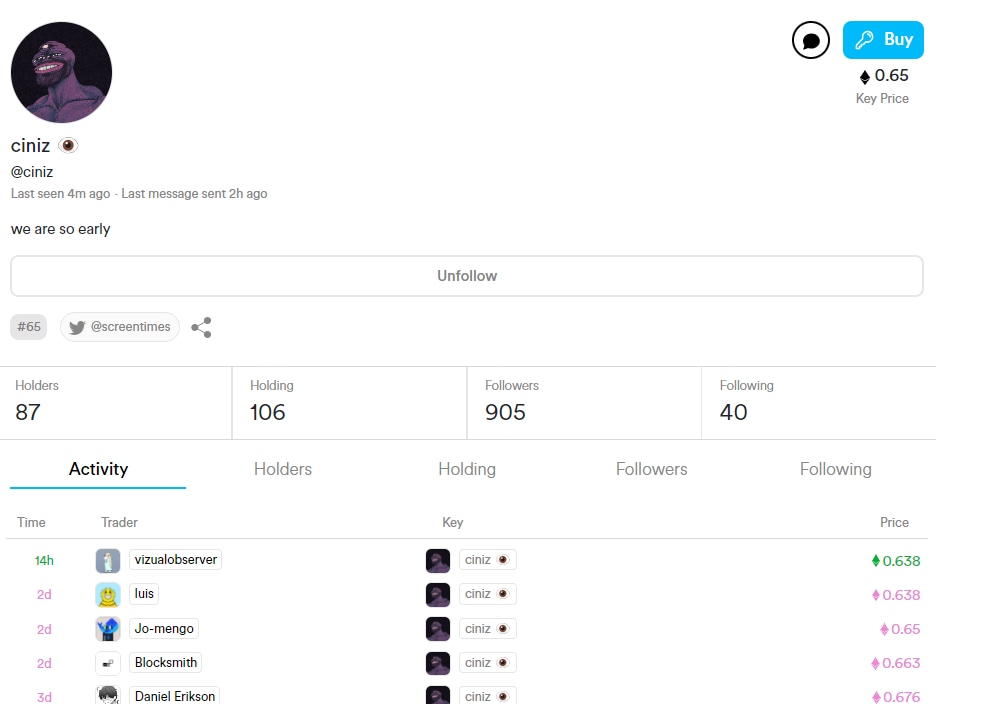Open vizualobserver's trader avatar
Image resolution: width=988 pixels, height=704 pixels.
click(108, 561)
